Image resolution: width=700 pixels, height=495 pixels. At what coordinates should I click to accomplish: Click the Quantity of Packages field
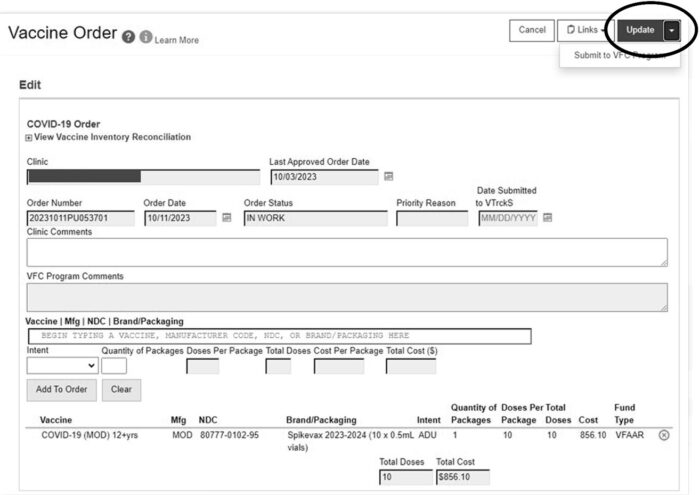click(x=114, y=366)
